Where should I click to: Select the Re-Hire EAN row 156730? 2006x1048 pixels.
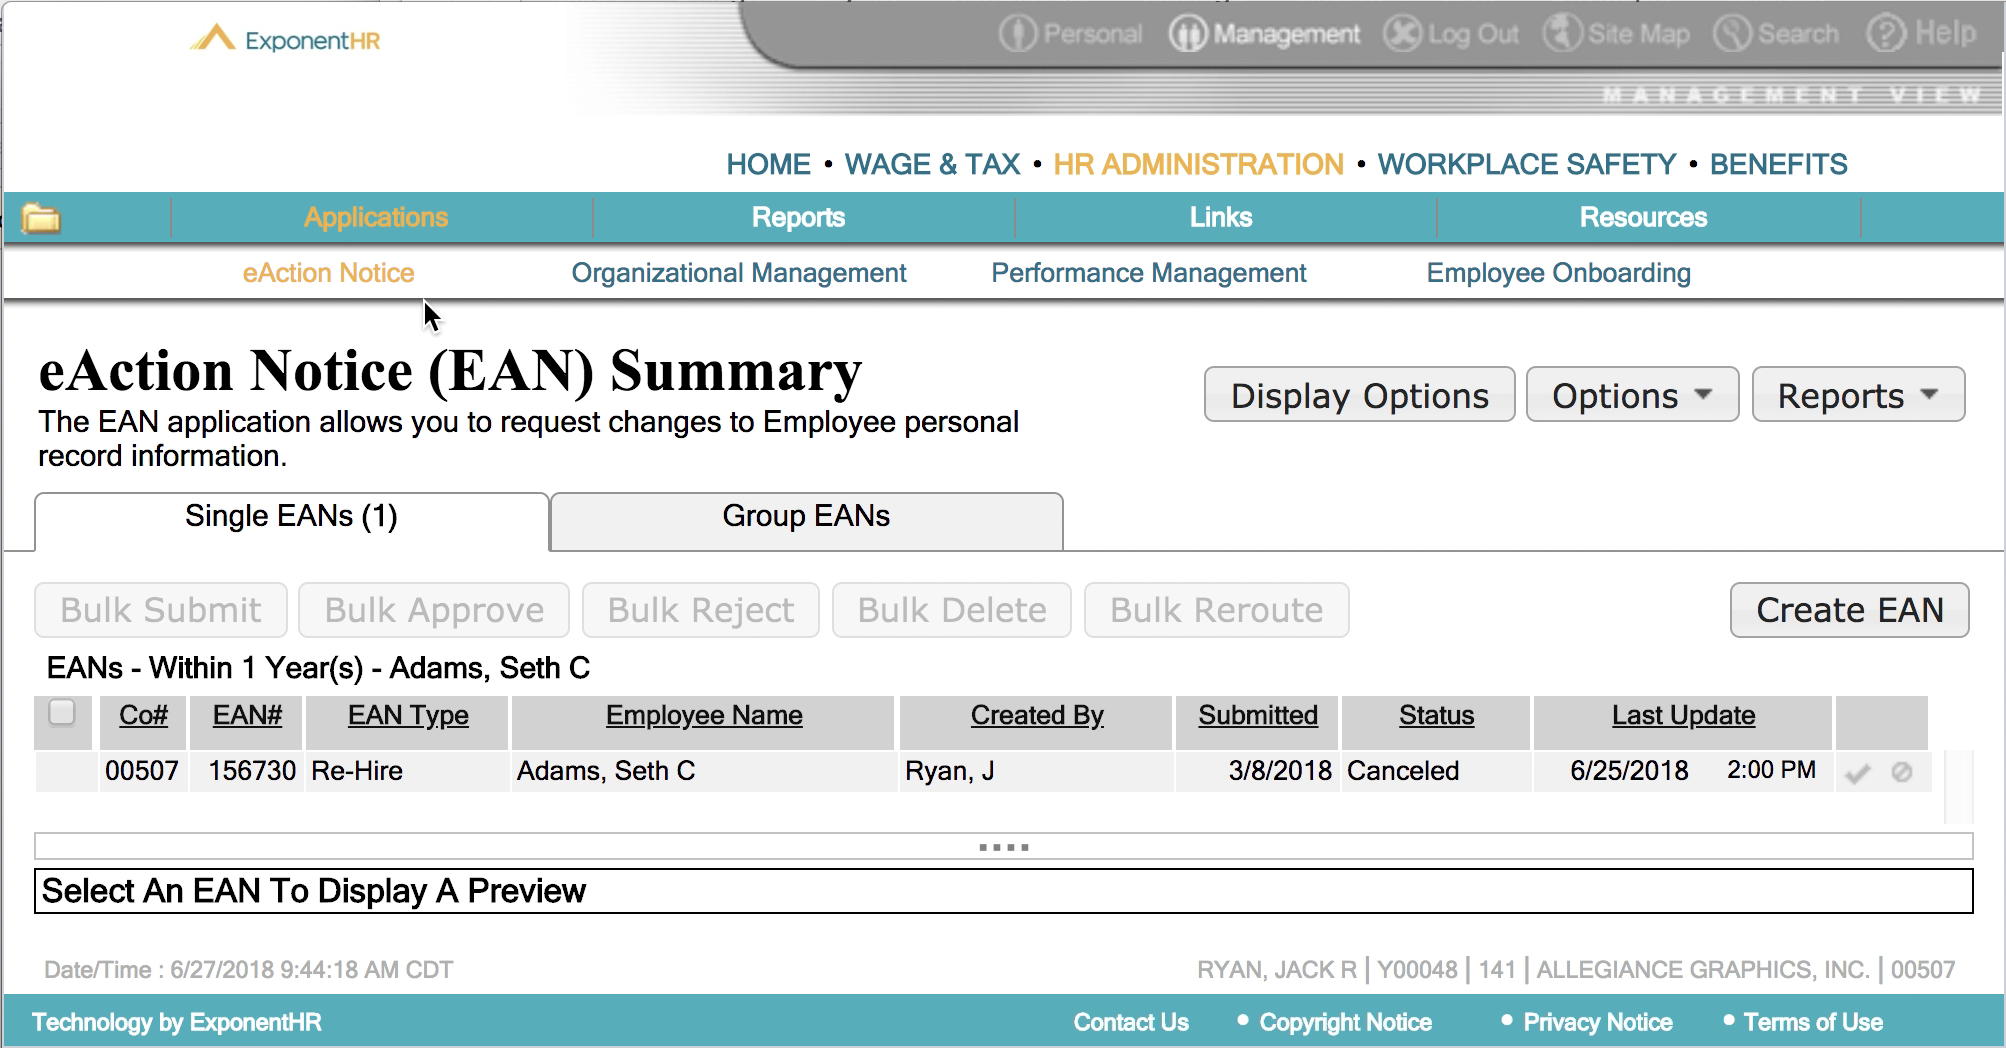coord(356,771)
